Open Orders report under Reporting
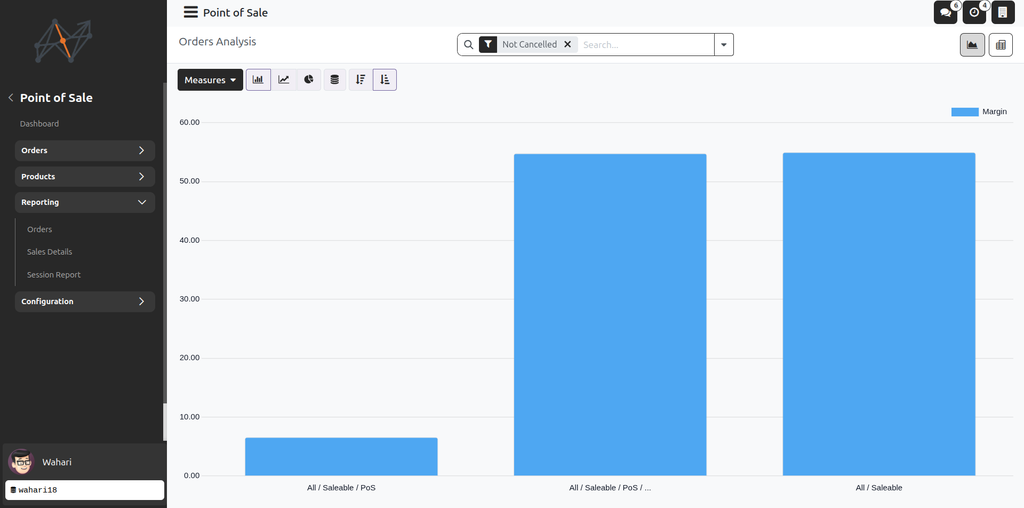The height and width of the screenshot is (508, 1024). [40, 229]
